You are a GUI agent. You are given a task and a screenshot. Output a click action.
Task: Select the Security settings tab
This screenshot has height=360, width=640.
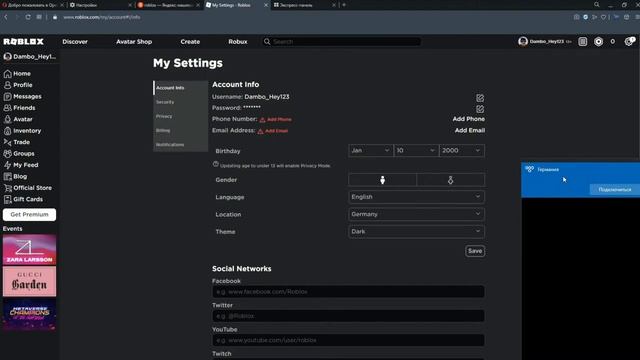pos(180,102)
